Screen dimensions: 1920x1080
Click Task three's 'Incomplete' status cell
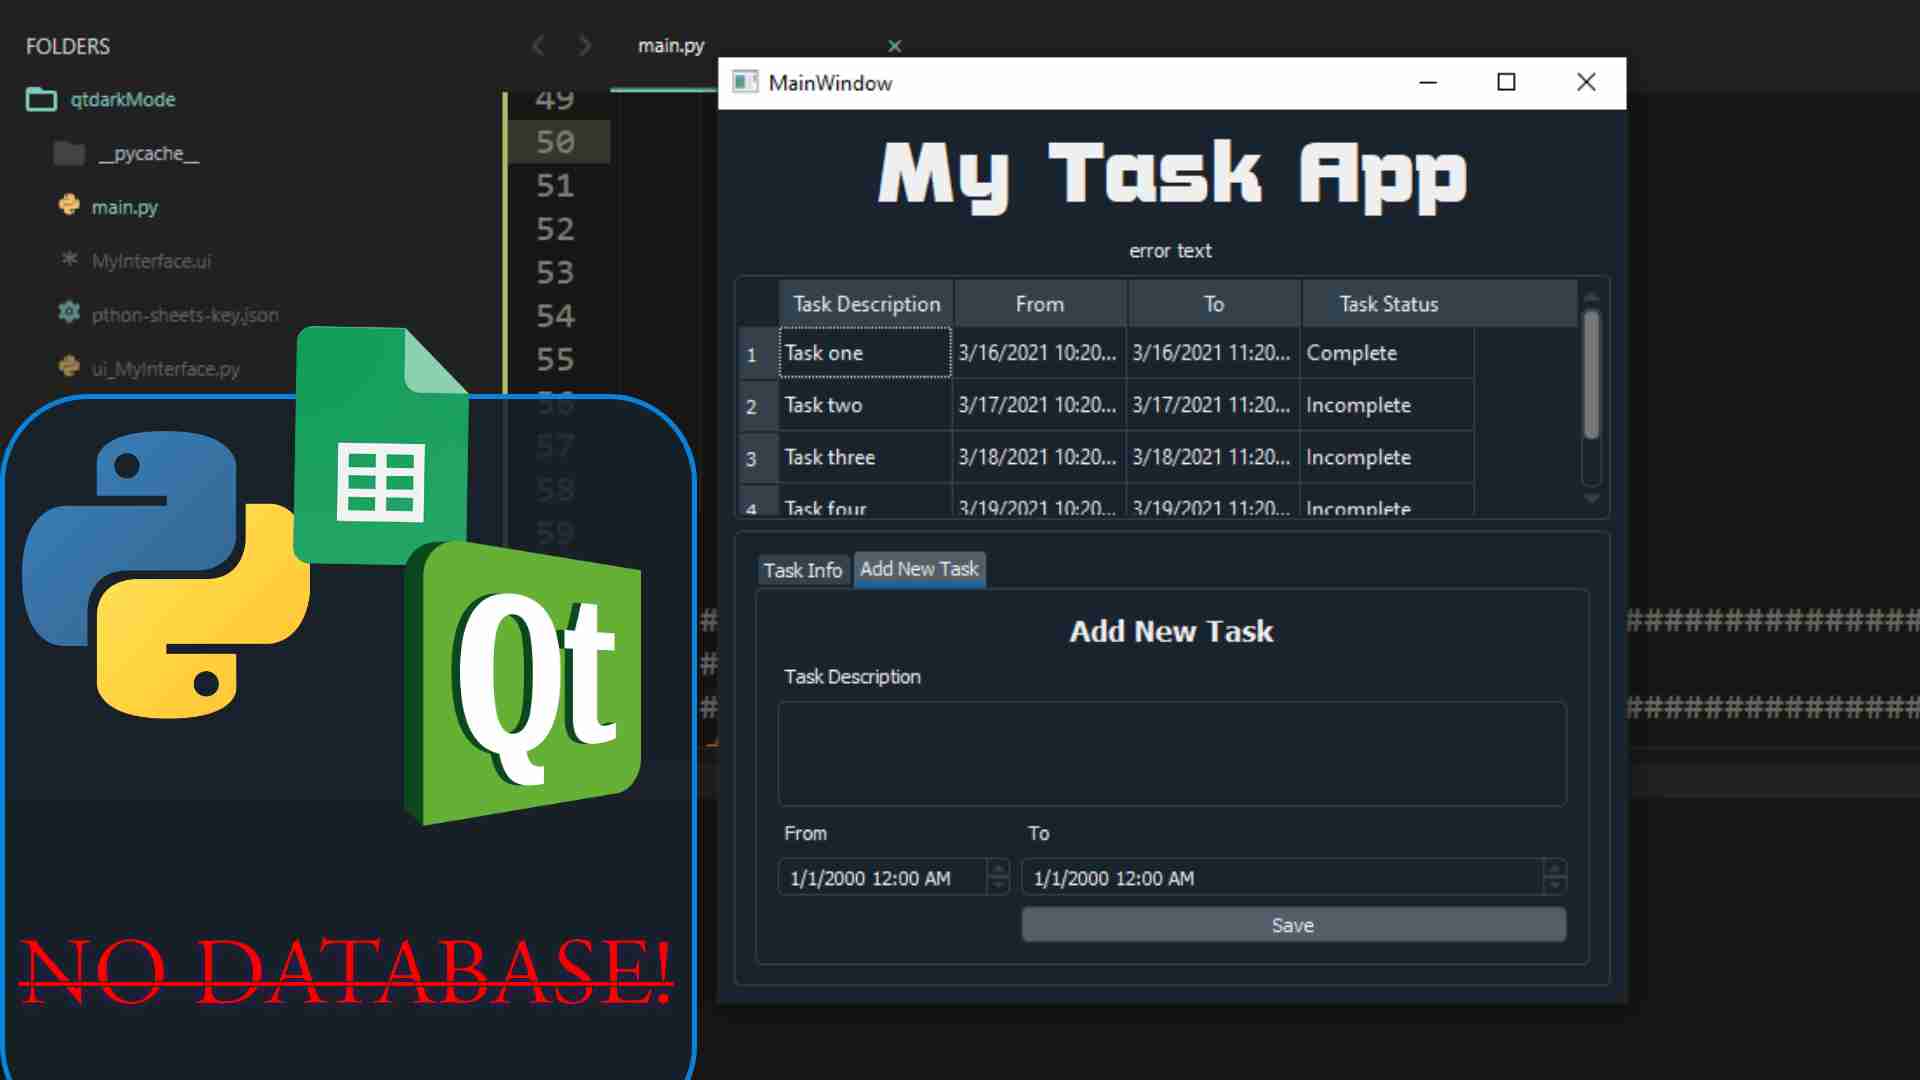1387,457
